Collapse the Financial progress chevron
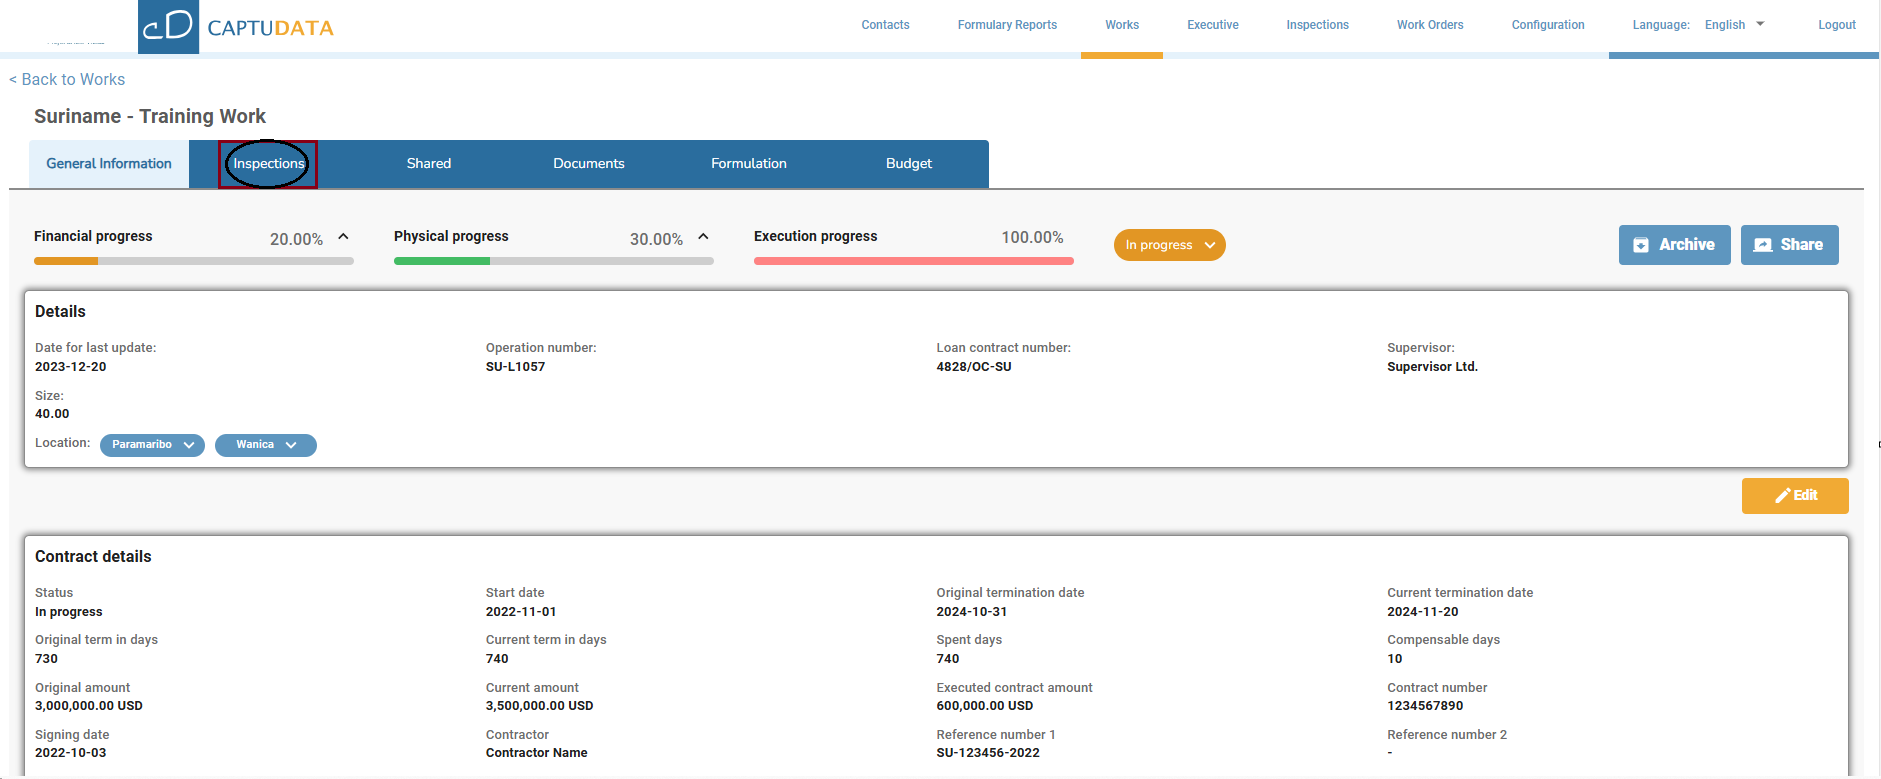The image size is (1881, 779). pyautogui.click(x=343, y=237)
